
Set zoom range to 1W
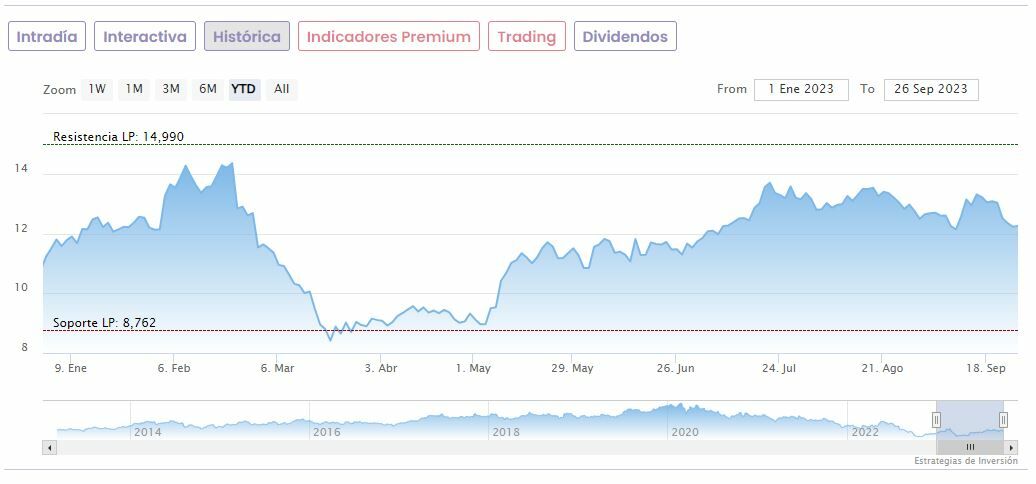(97, 89)
